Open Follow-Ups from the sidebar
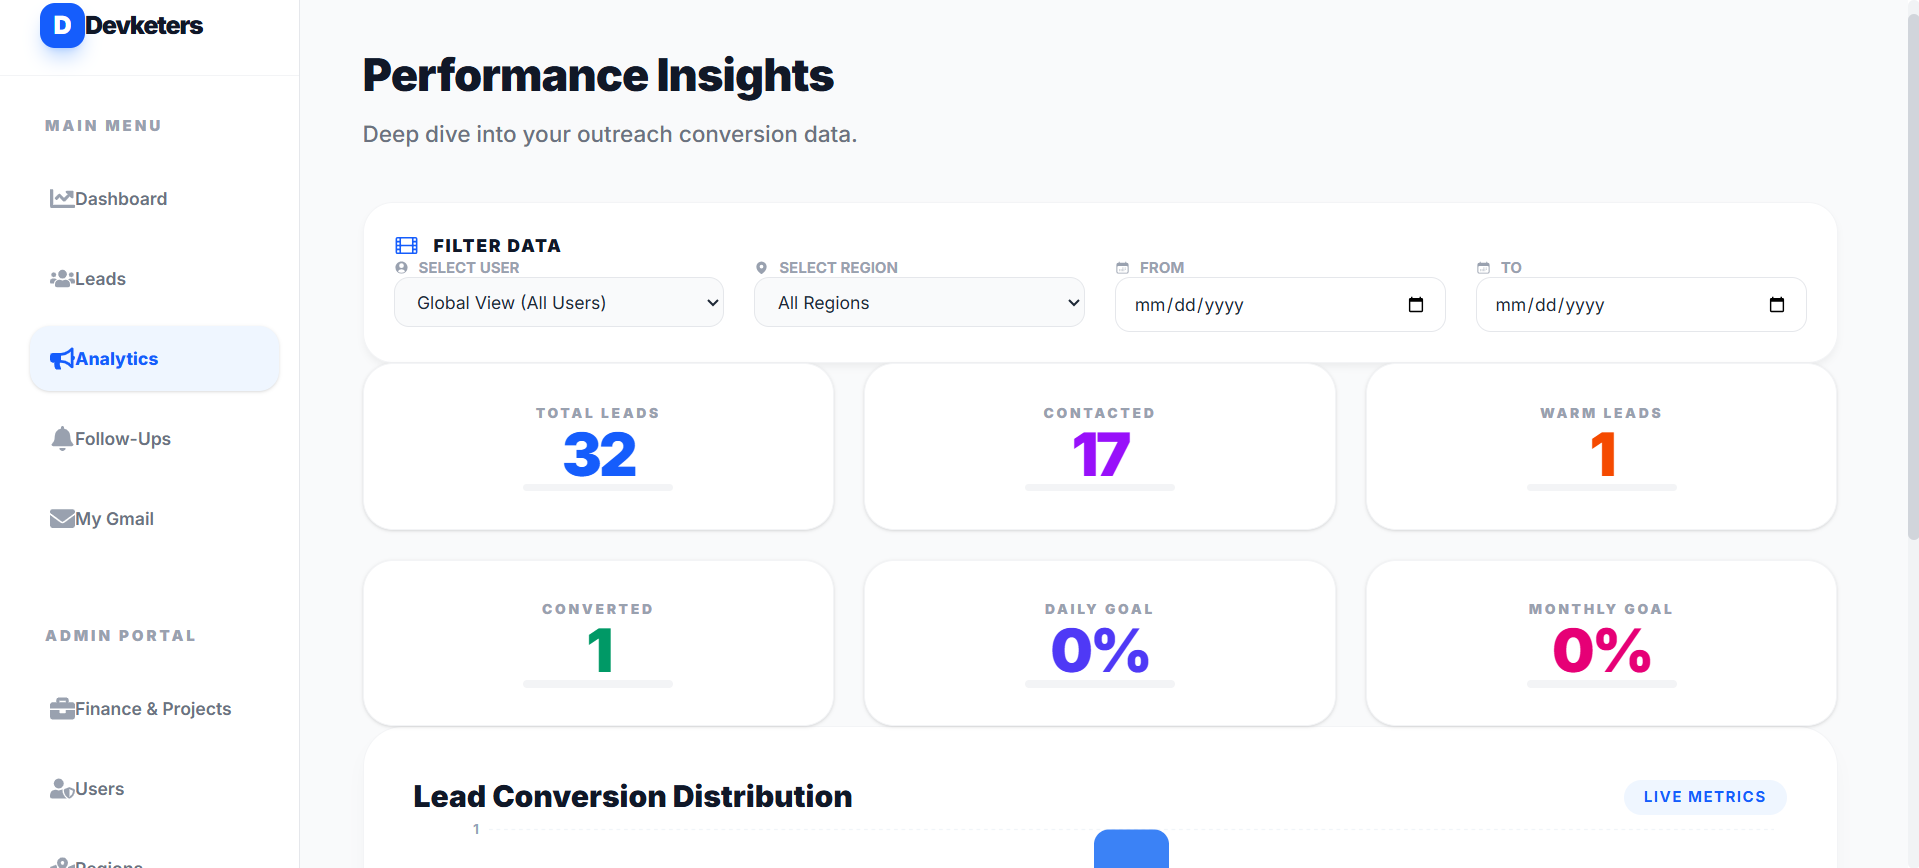 coord(154,439)
